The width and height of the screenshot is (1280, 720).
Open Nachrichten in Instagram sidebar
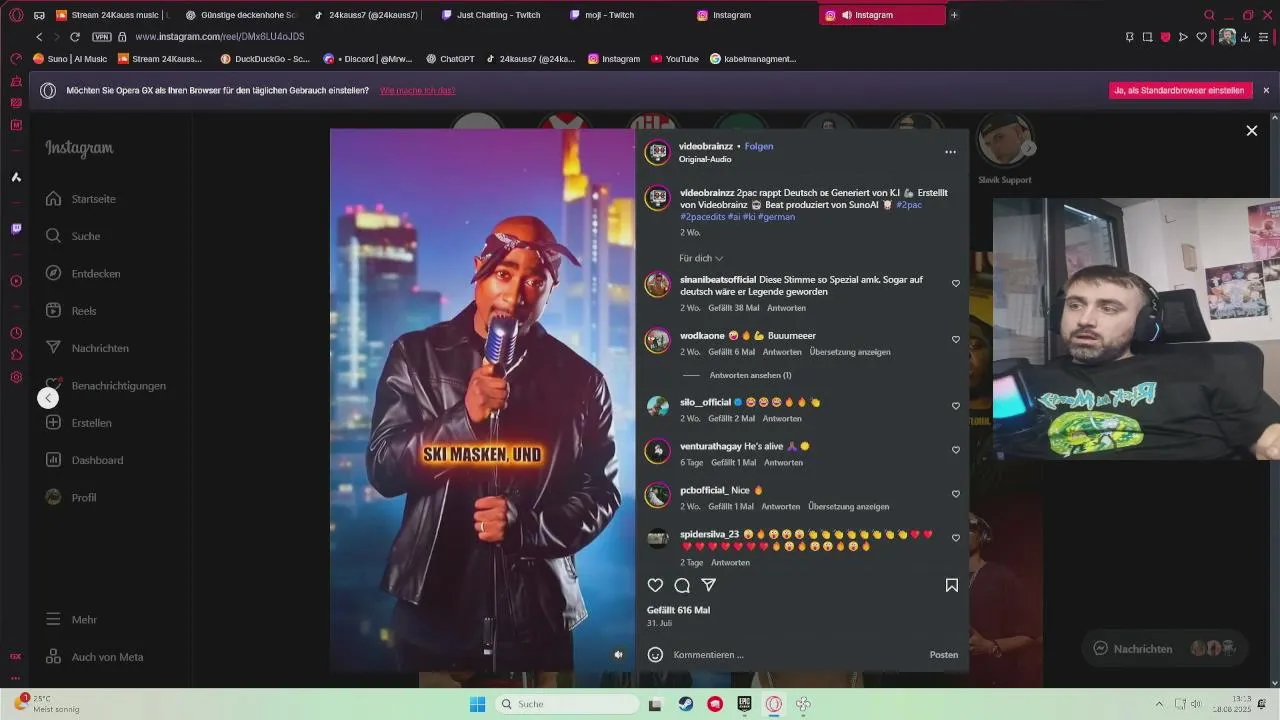pos(87,348)
